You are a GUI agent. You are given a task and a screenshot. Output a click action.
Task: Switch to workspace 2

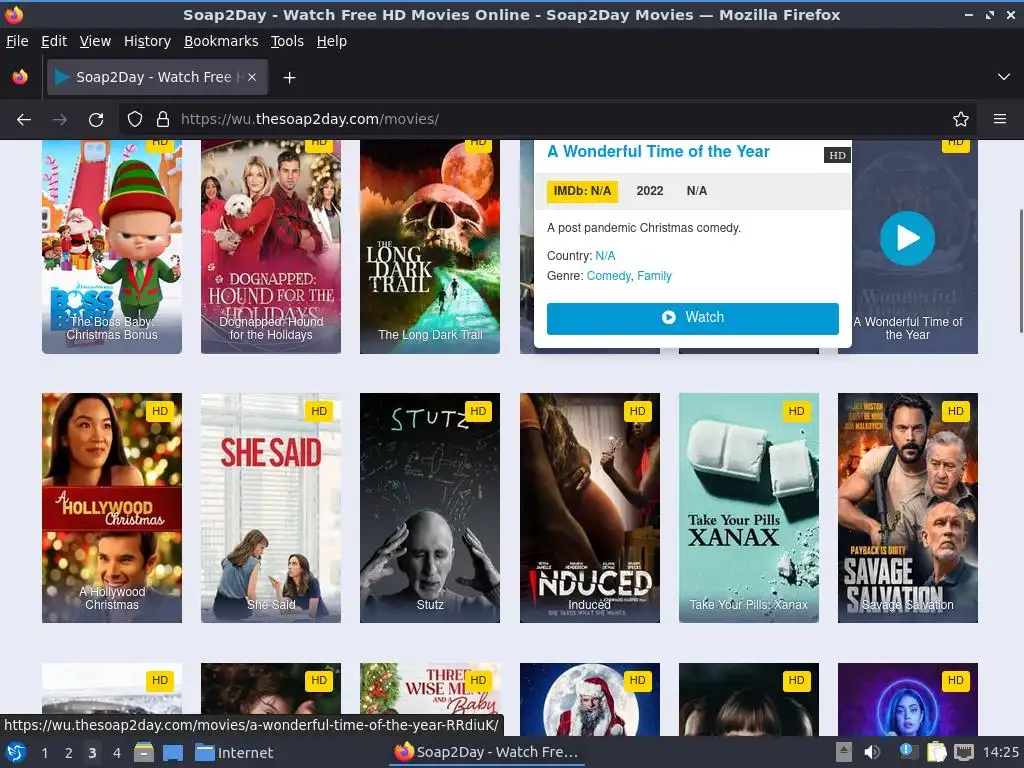(69, 753)
